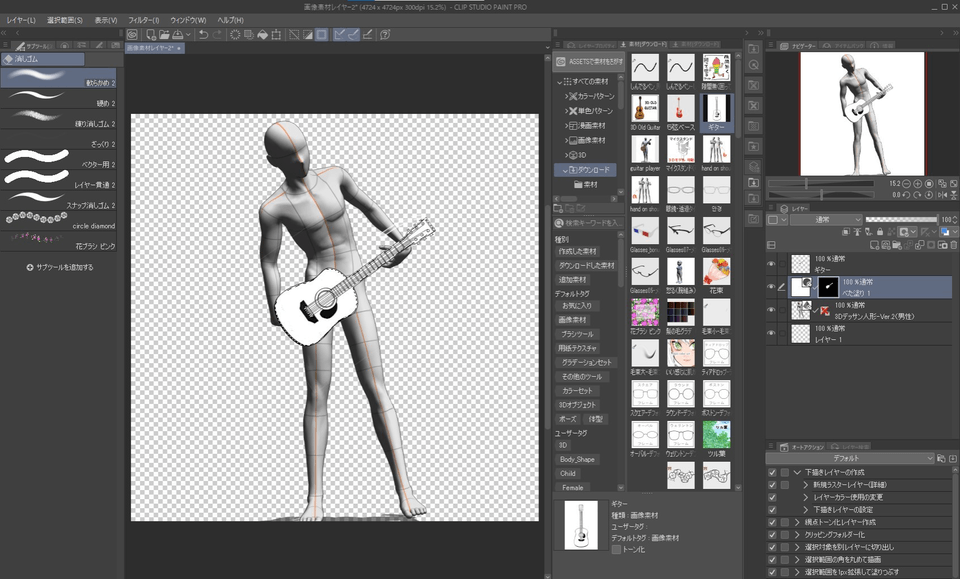Viewport: 960px width, 579px height.
Task: Toggle the first checkbox for 網点トーン化レイヤー作成 action
Action: (772, 522)
